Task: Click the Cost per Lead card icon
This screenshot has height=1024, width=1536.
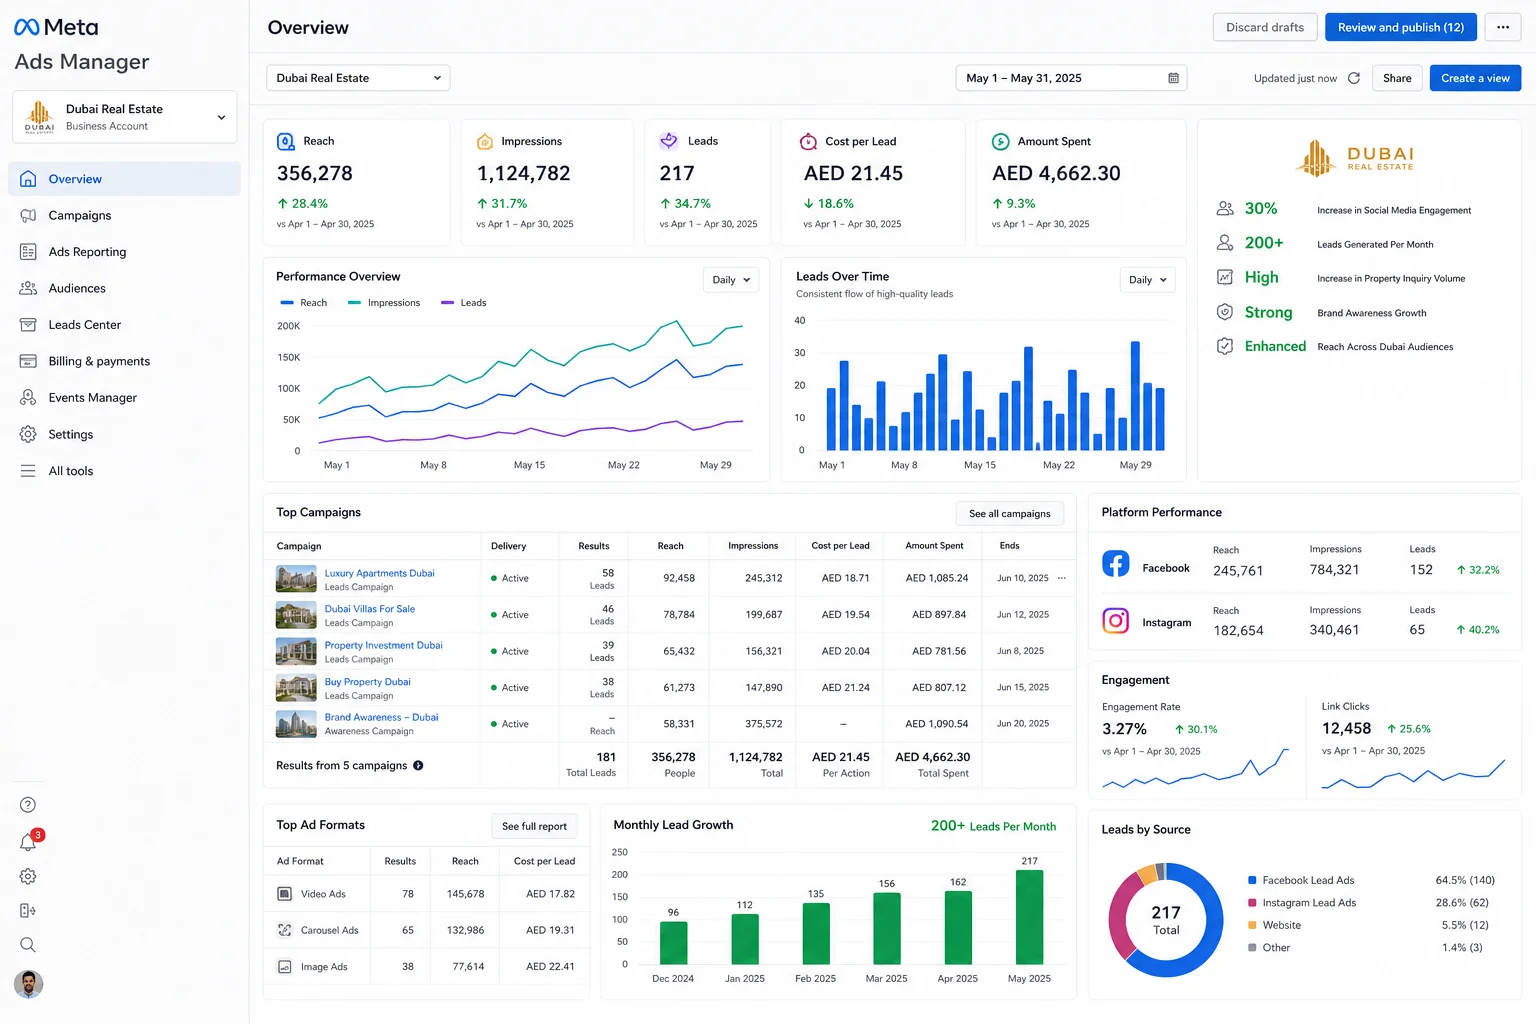Action: click(x=809, y=142)
